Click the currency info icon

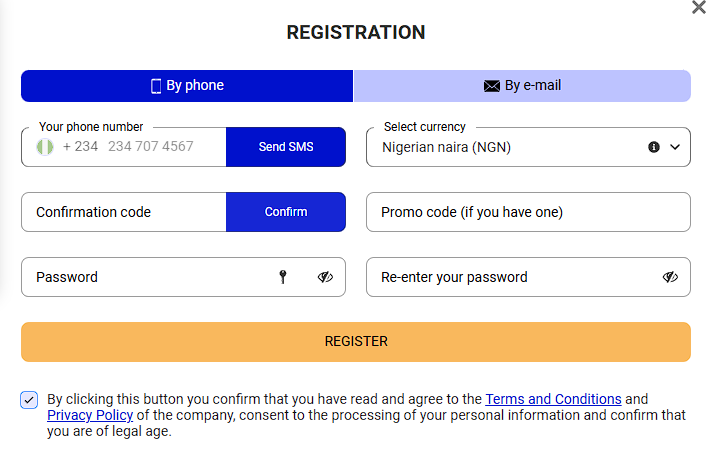click(x=654, y=146)
